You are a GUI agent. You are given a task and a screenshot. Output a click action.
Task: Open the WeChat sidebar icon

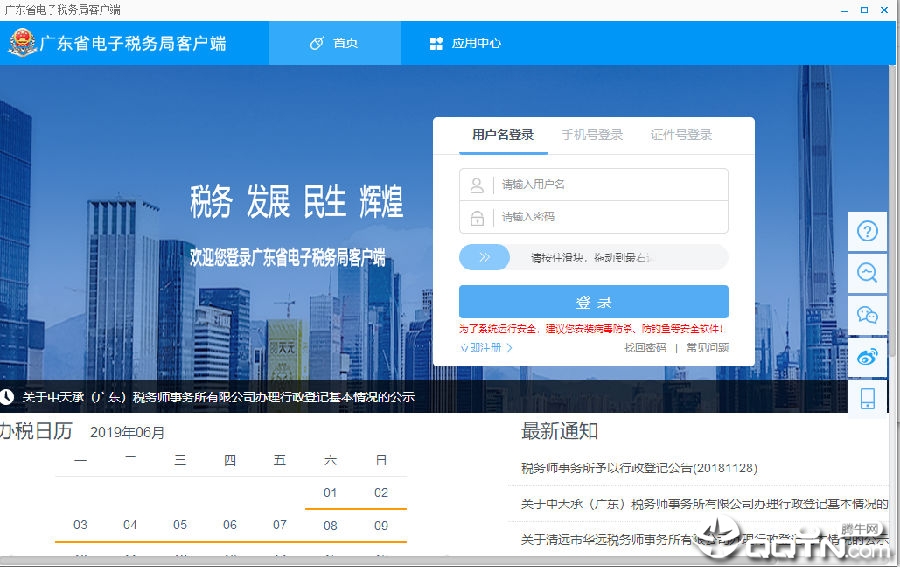click(867, 315)
